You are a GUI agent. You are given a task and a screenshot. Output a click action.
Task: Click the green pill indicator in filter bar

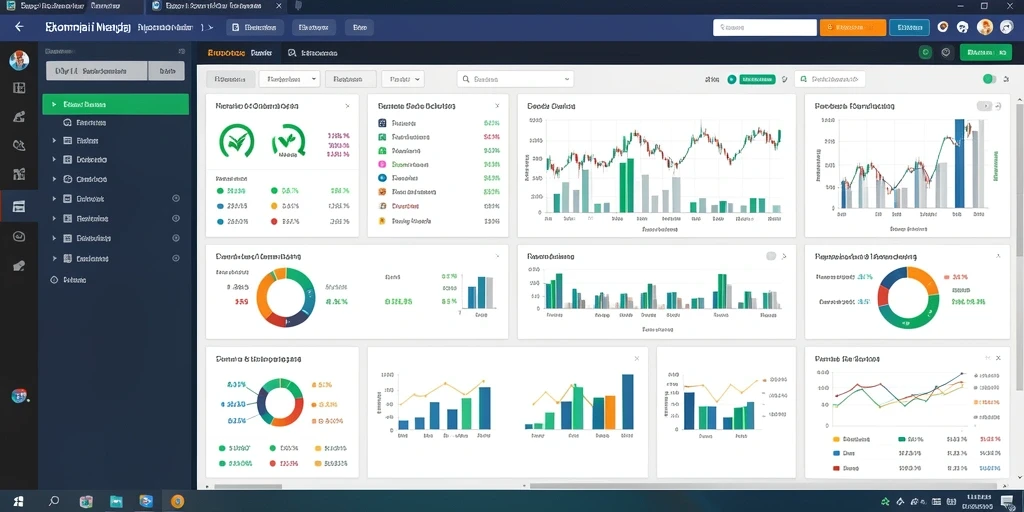(757, 80)
